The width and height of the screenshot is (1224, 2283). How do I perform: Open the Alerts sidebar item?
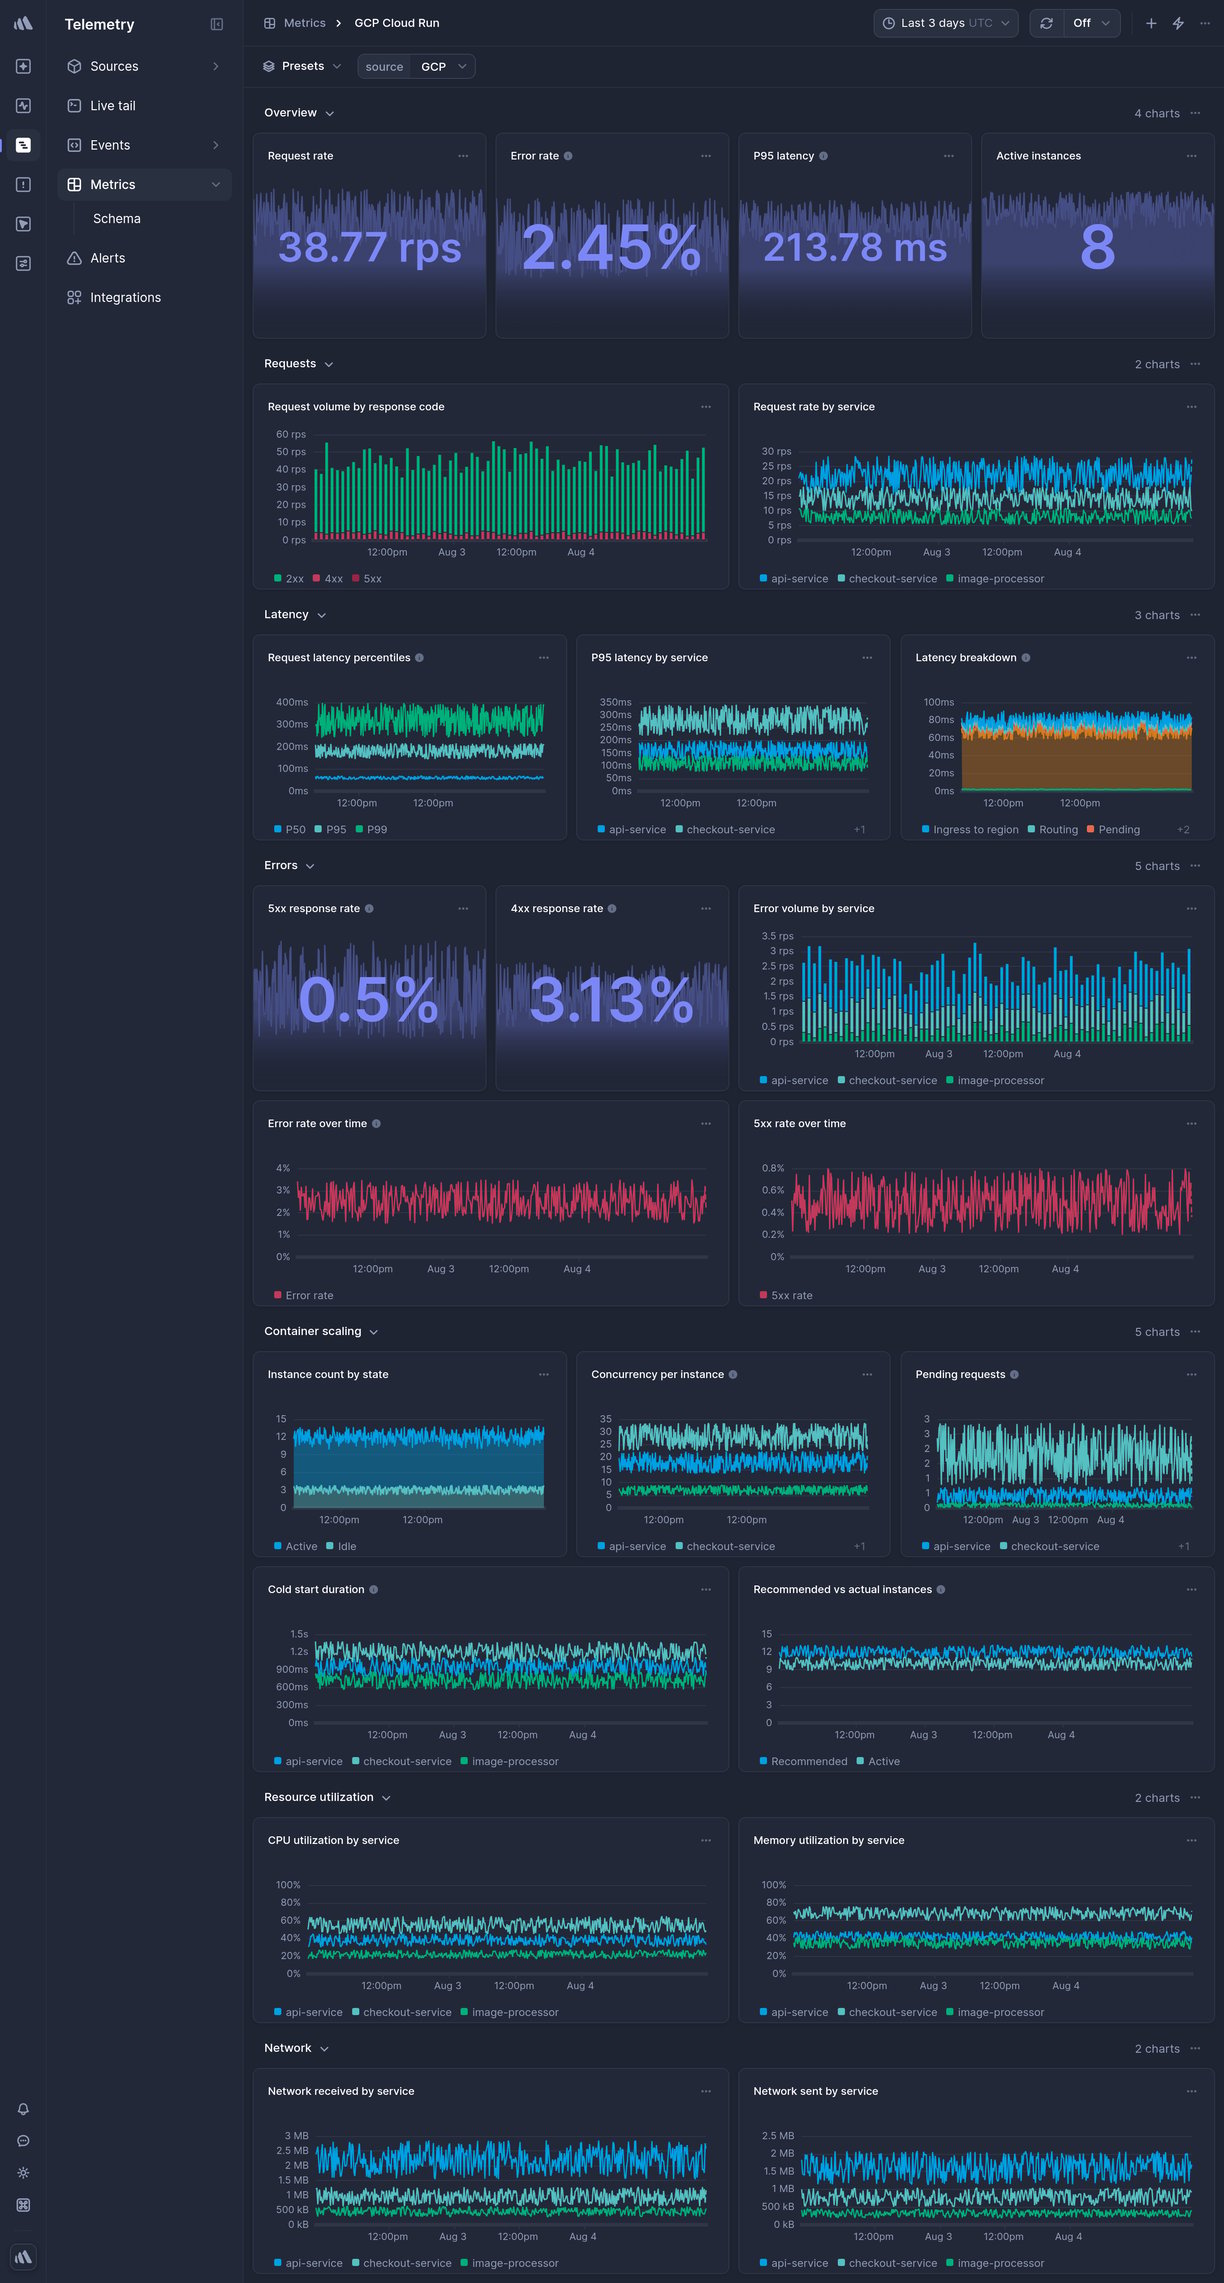144,258
